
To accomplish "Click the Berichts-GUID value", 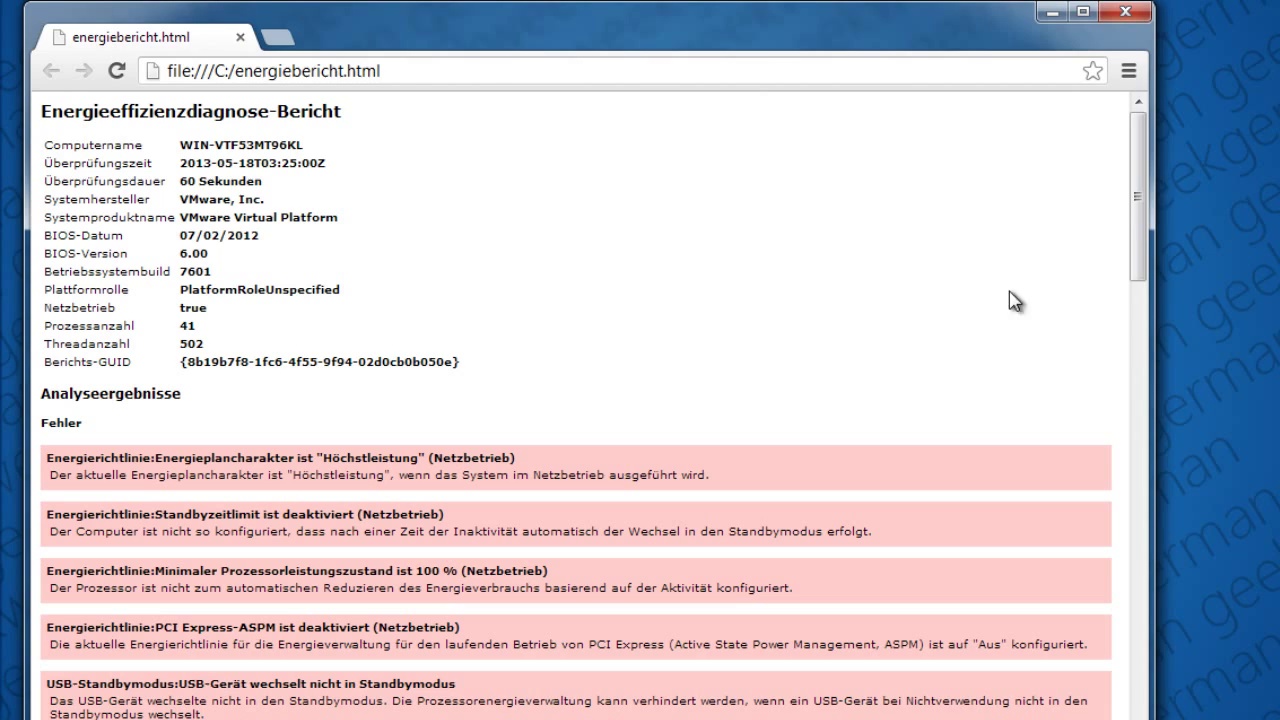I will (x=319, y=362).
